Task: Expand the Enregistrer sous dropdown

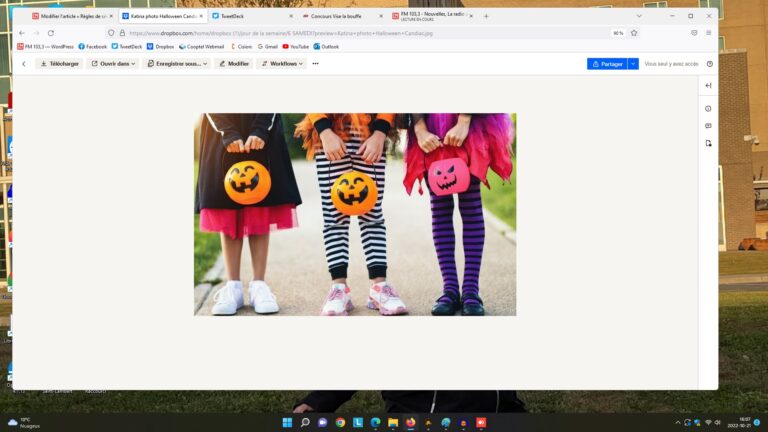Action: tap(176, 64)
